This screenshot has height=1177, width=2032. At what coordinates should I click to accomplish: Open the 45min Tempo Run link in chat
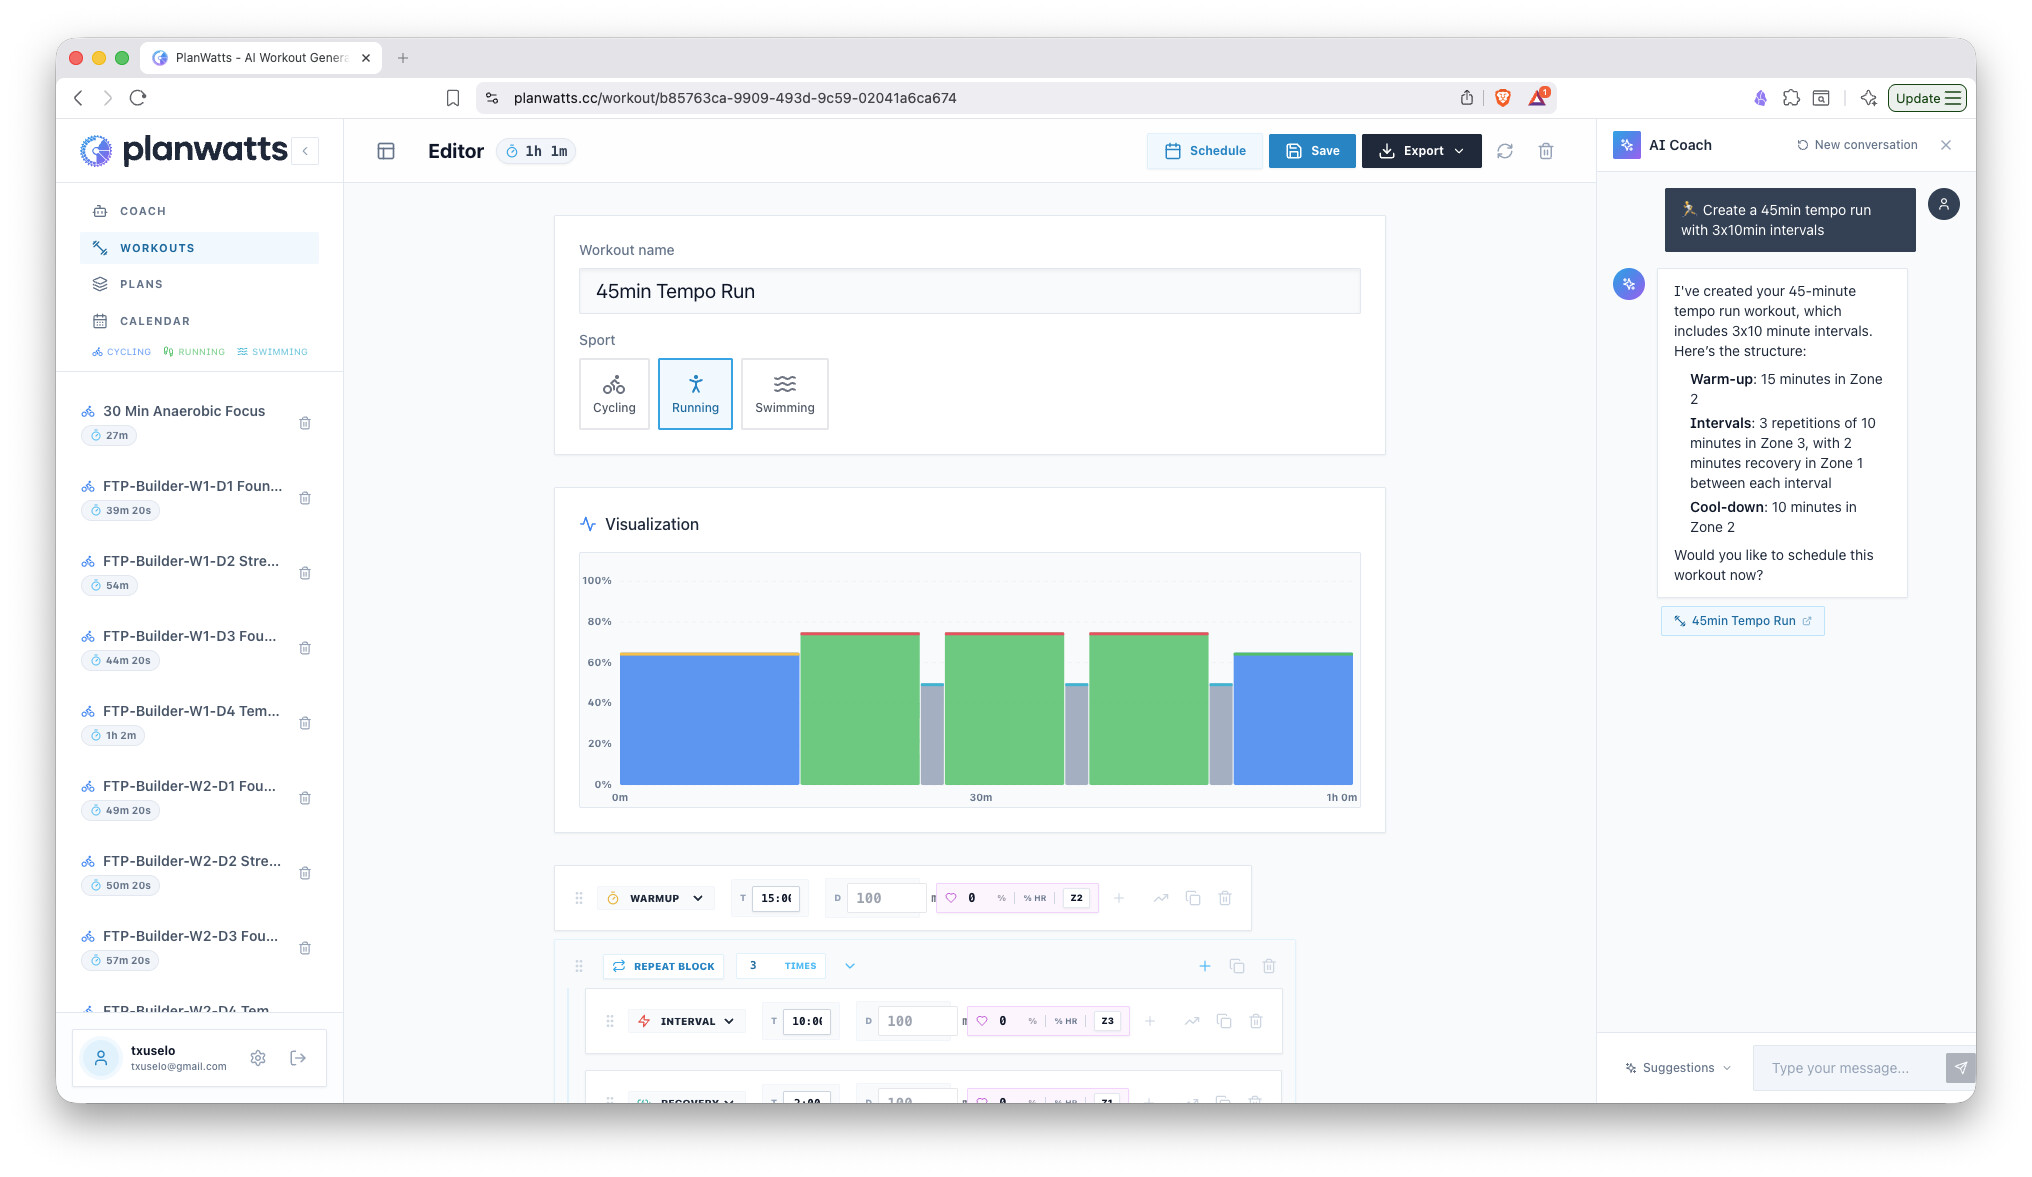click(x=1742, y=621)
